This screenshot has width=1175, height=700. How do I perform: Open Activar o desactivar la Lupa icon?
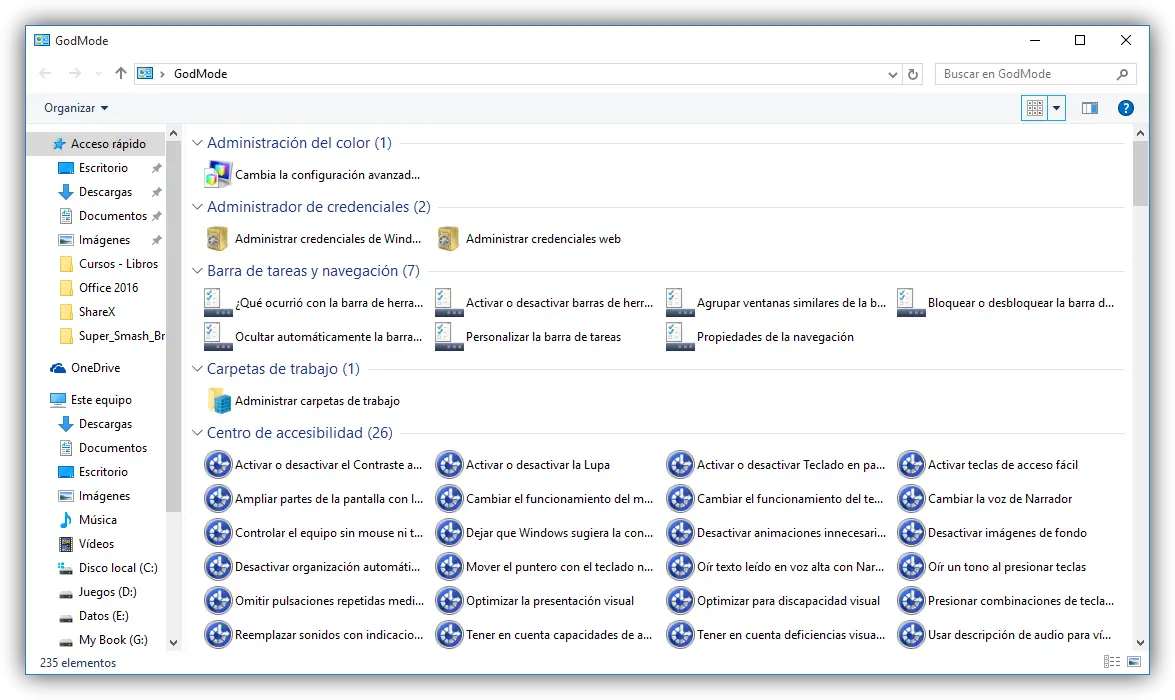pos(449,465)
